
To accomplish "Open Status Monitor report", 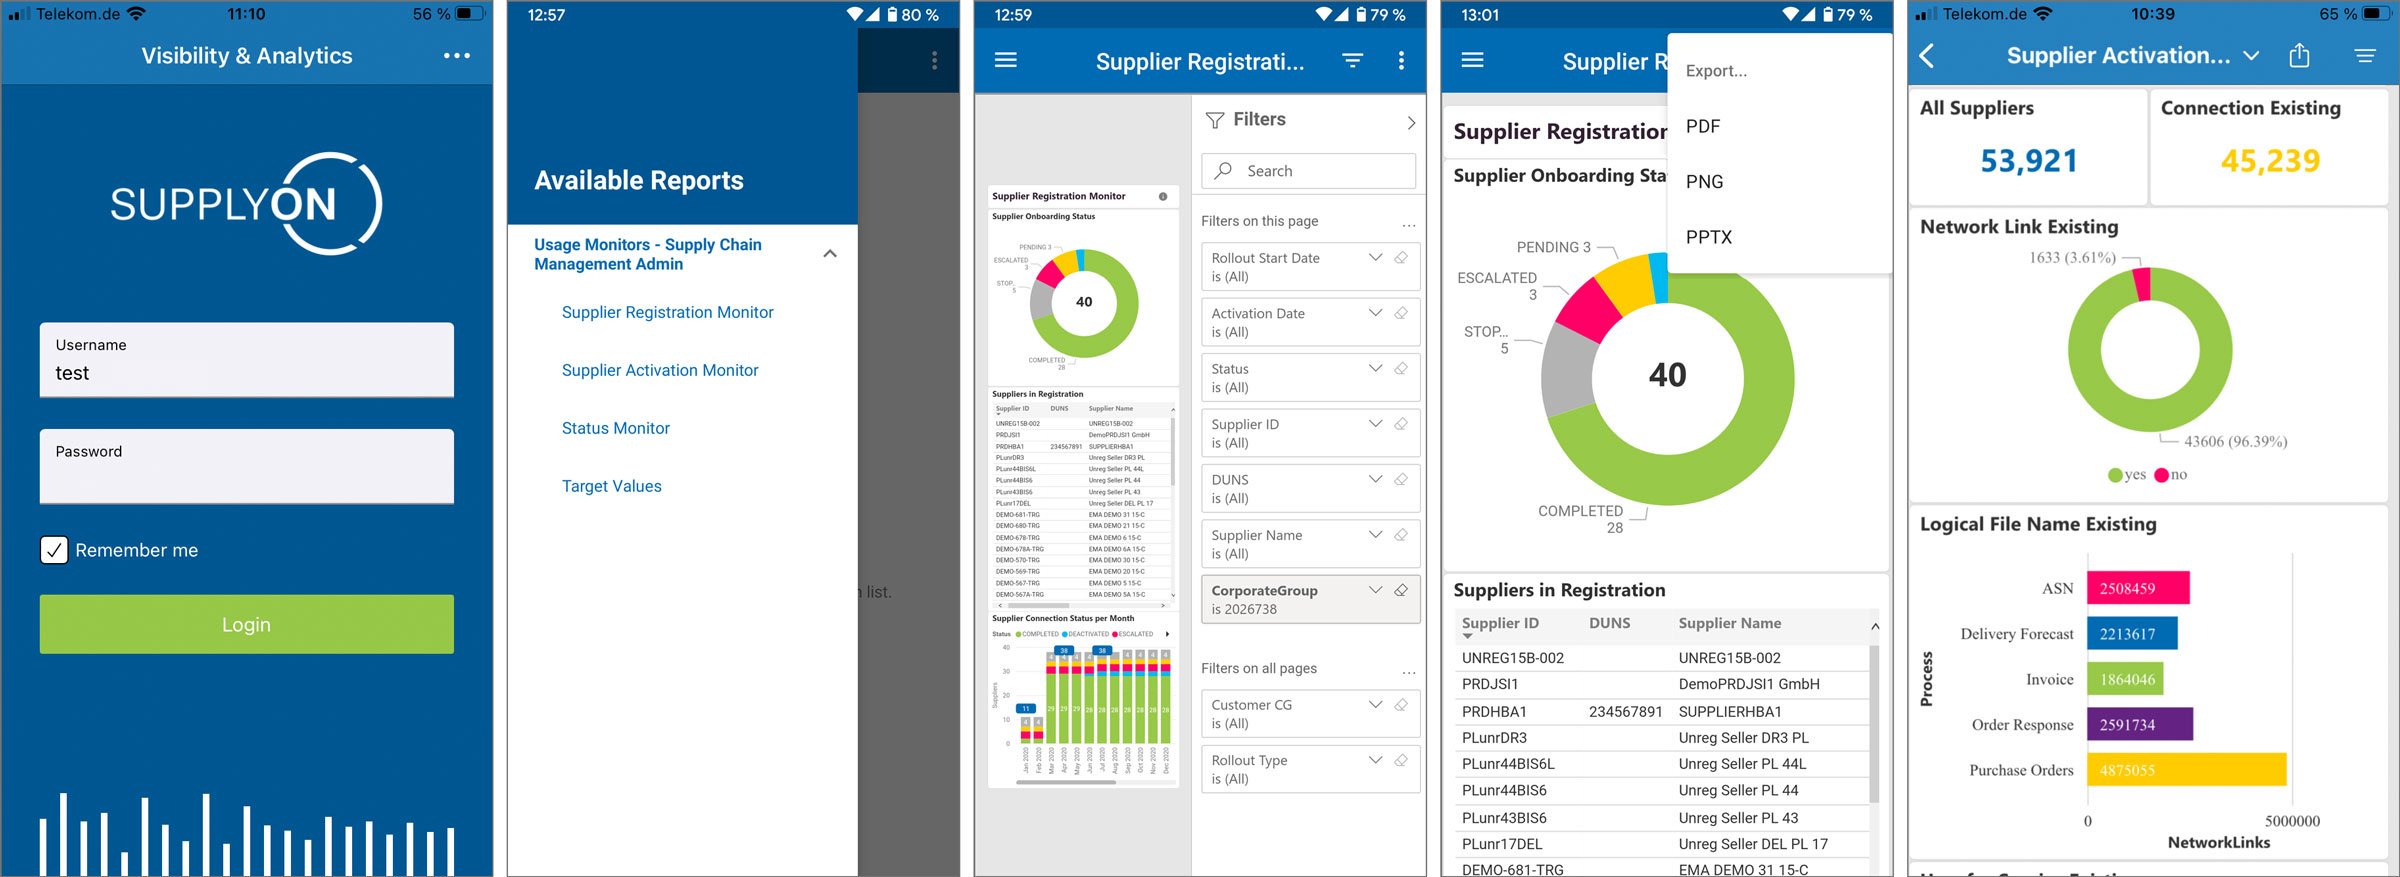I will tap(615, 428).
